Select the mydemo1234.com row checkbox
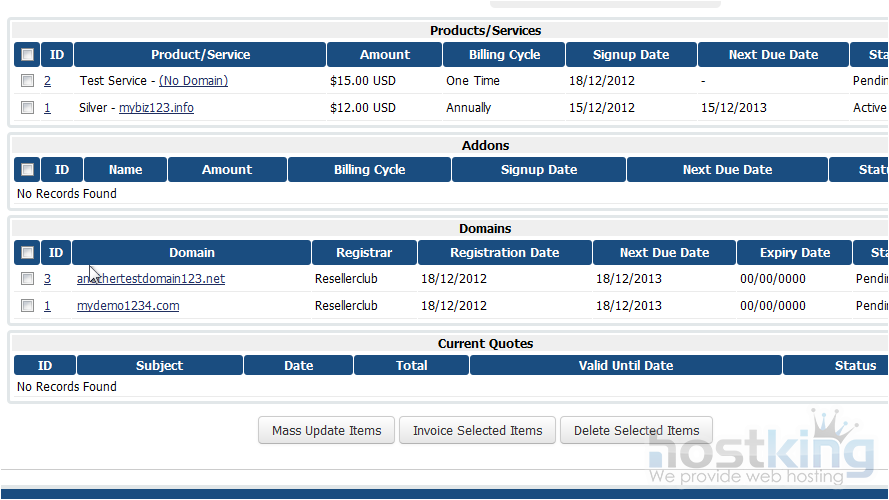The image size is (889, 500). [x=27, y=306]
